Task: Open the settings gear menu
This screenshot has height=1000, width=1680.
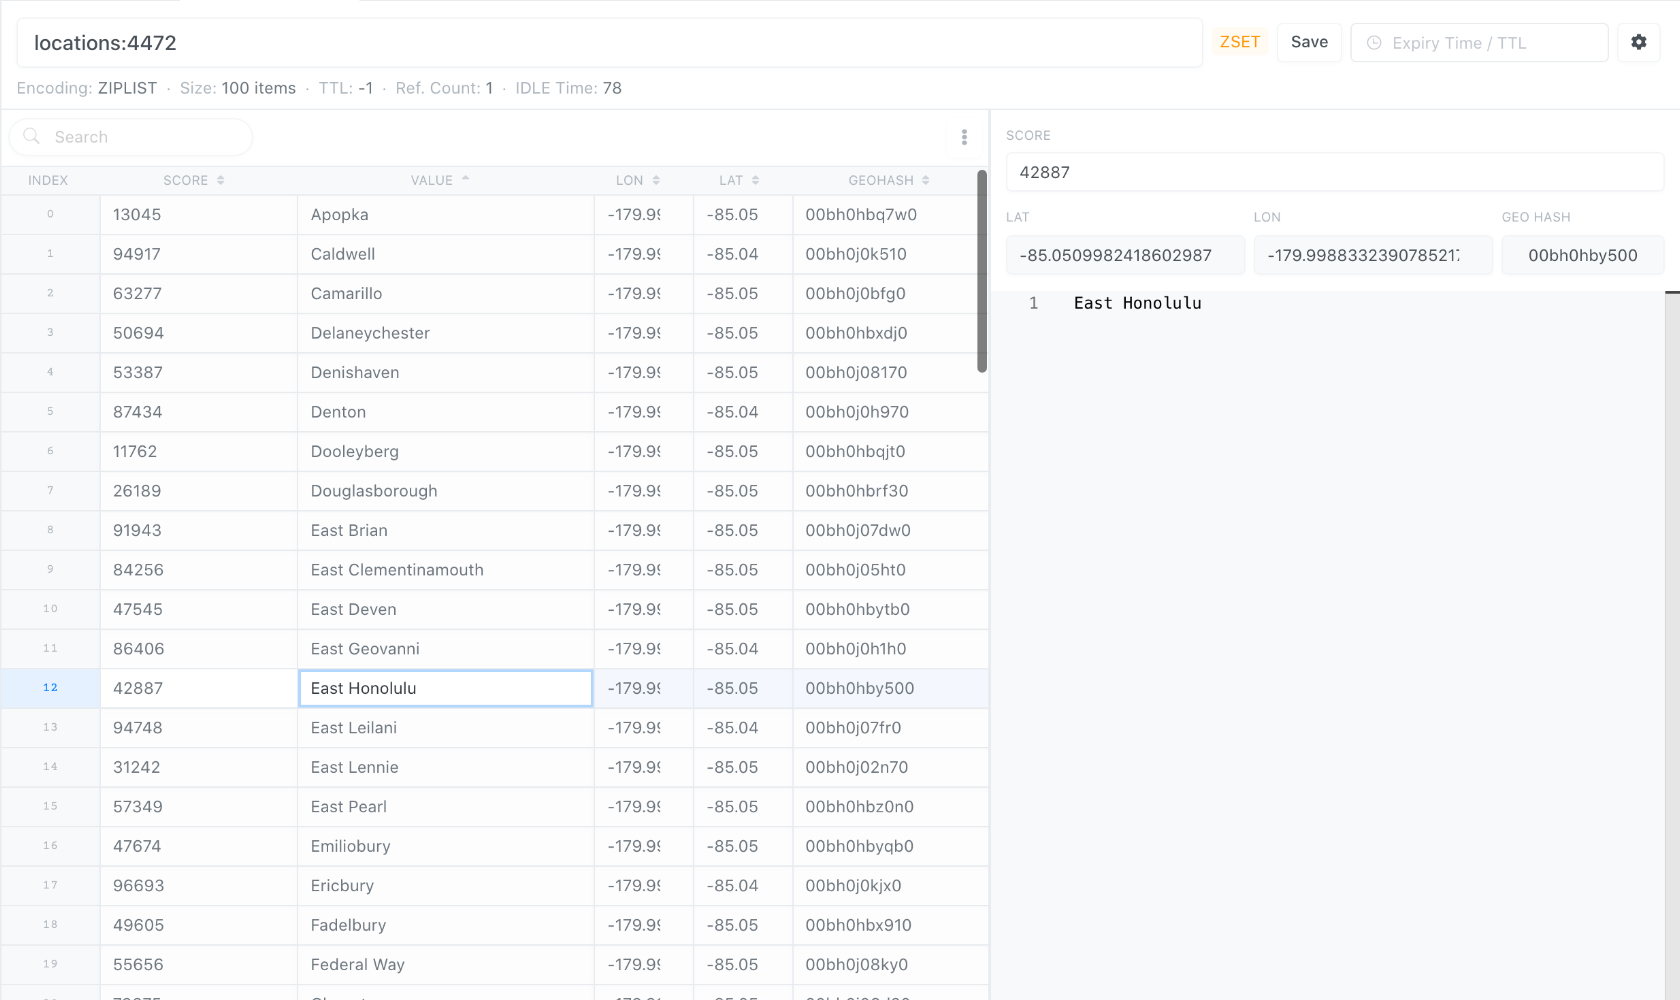Action: pos(1638,42)
